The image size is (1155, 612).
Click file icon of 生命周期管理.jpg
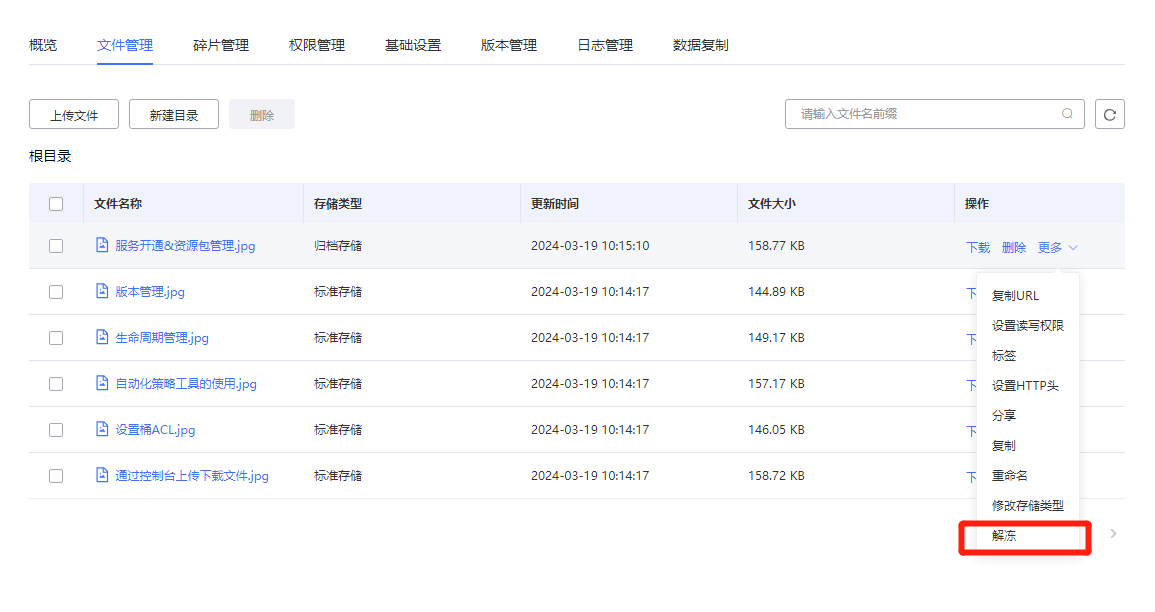(102, 337)
